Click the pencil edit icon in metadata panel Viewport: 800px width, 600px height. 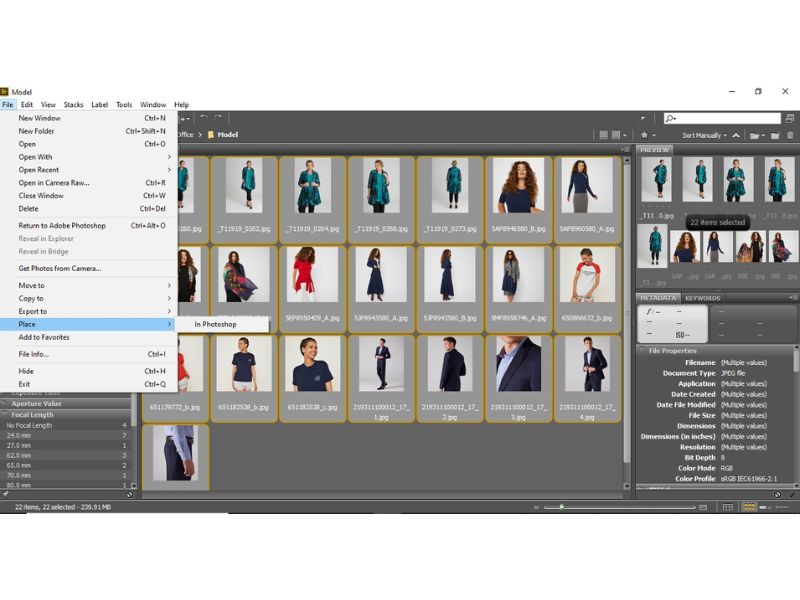tap(792, 494)
